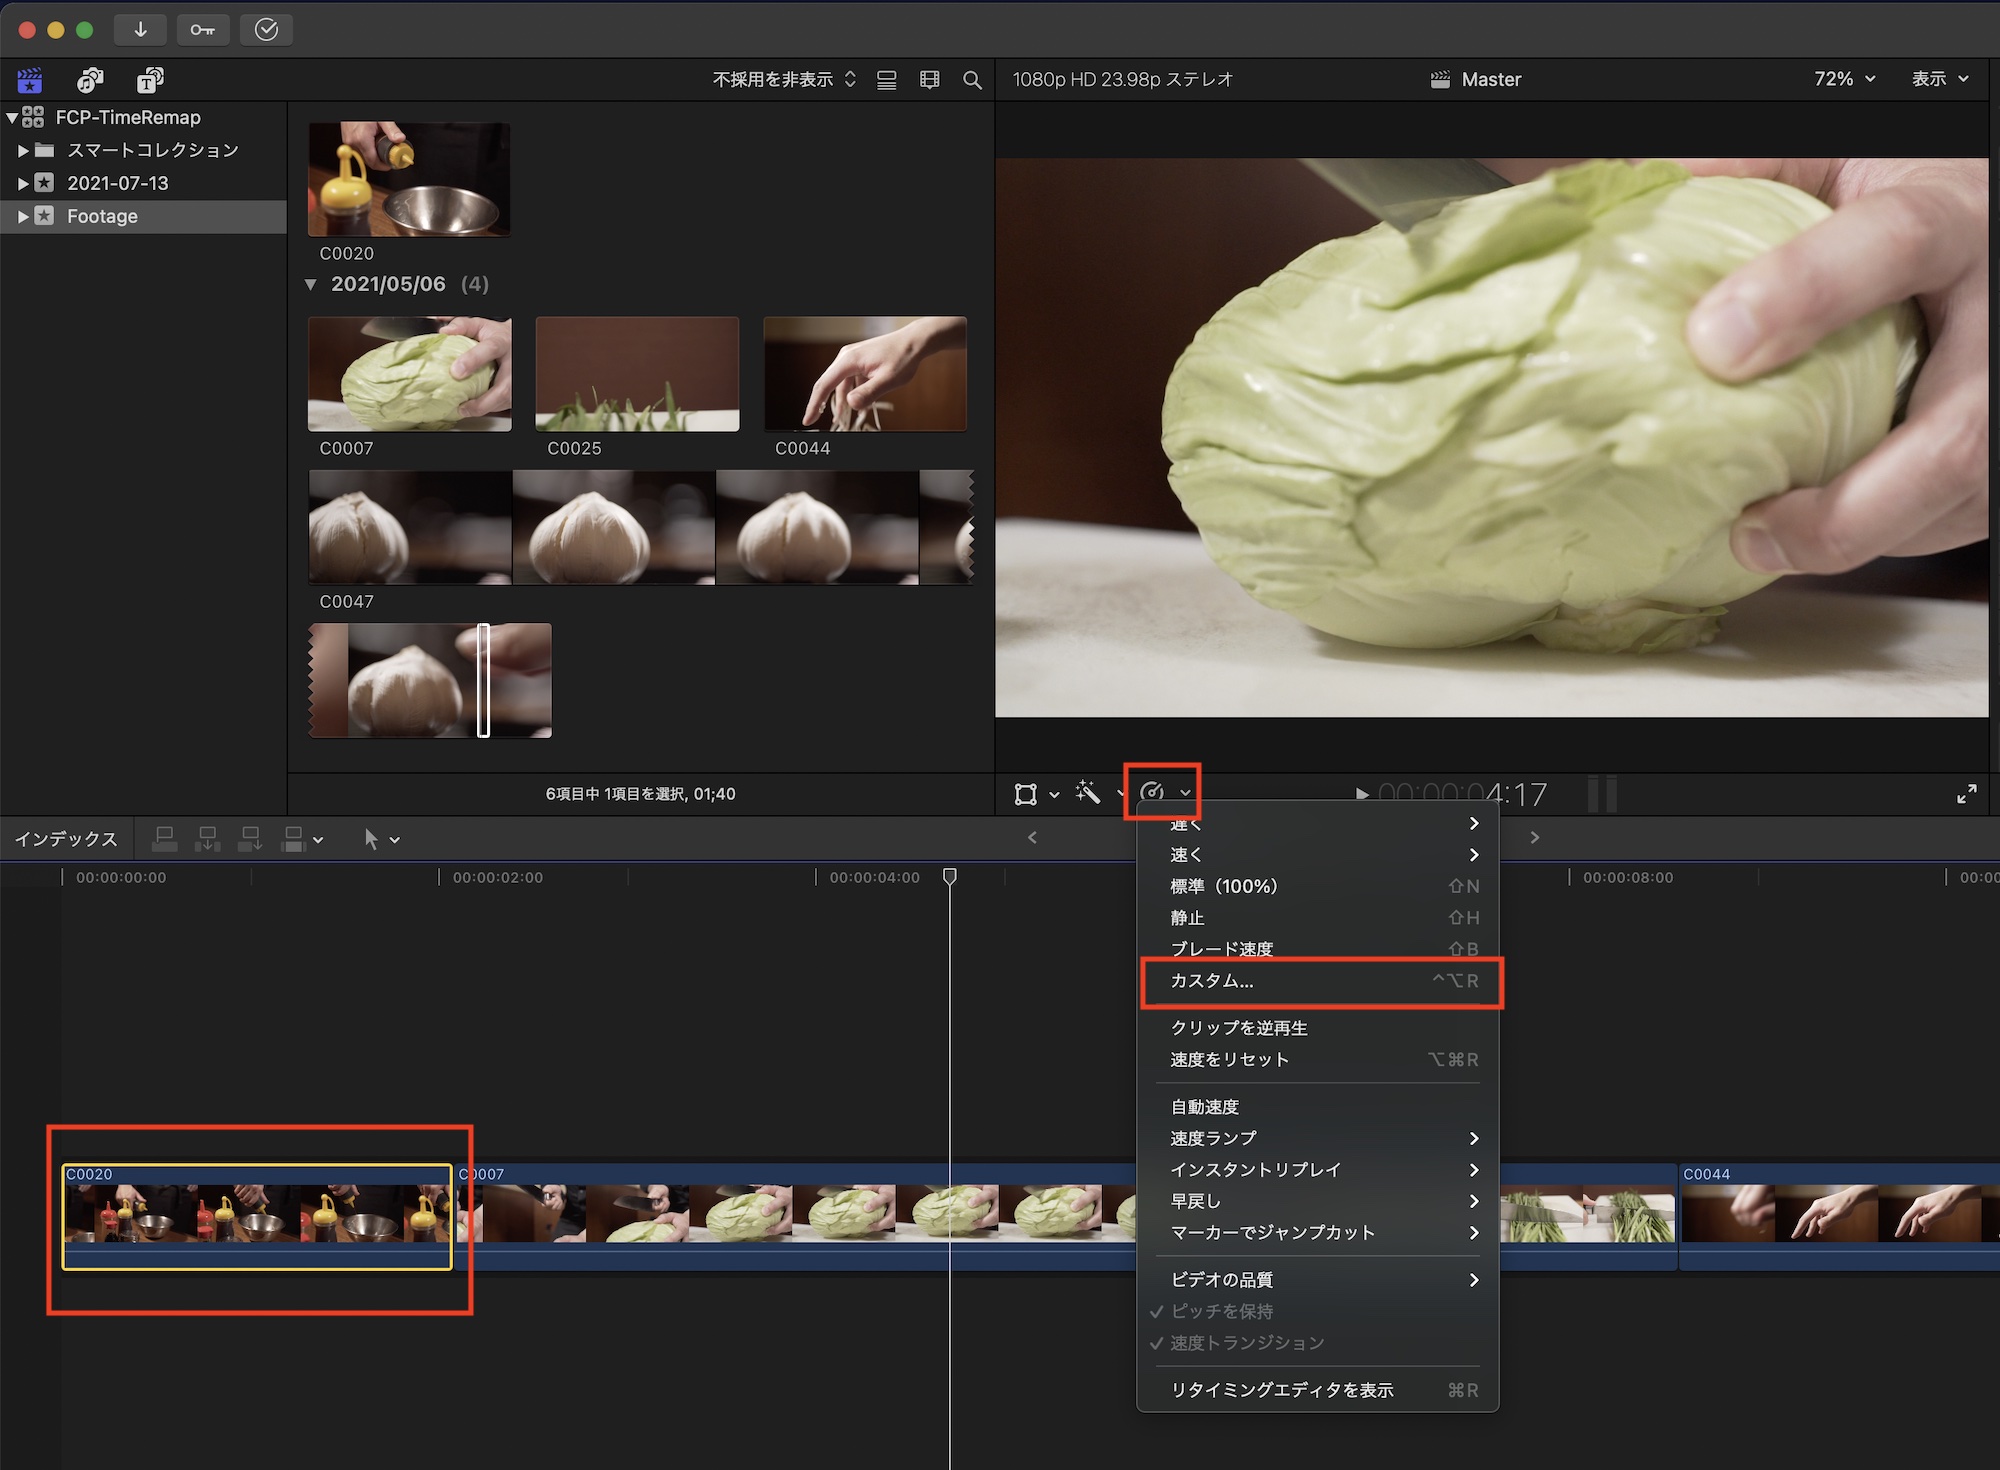2000x1470 pixels.
Task: Click the インデックス button
Action: (x=66, y=840)
